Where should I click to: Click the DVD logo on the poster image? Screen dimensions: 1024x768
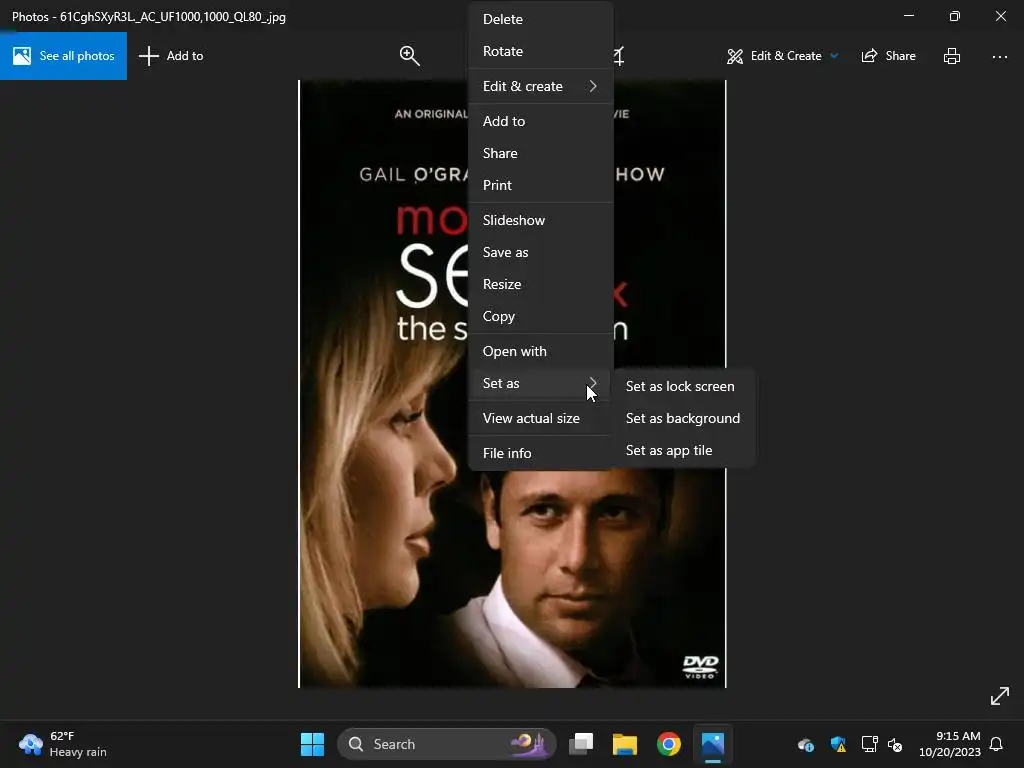click(x=701, y=667)
